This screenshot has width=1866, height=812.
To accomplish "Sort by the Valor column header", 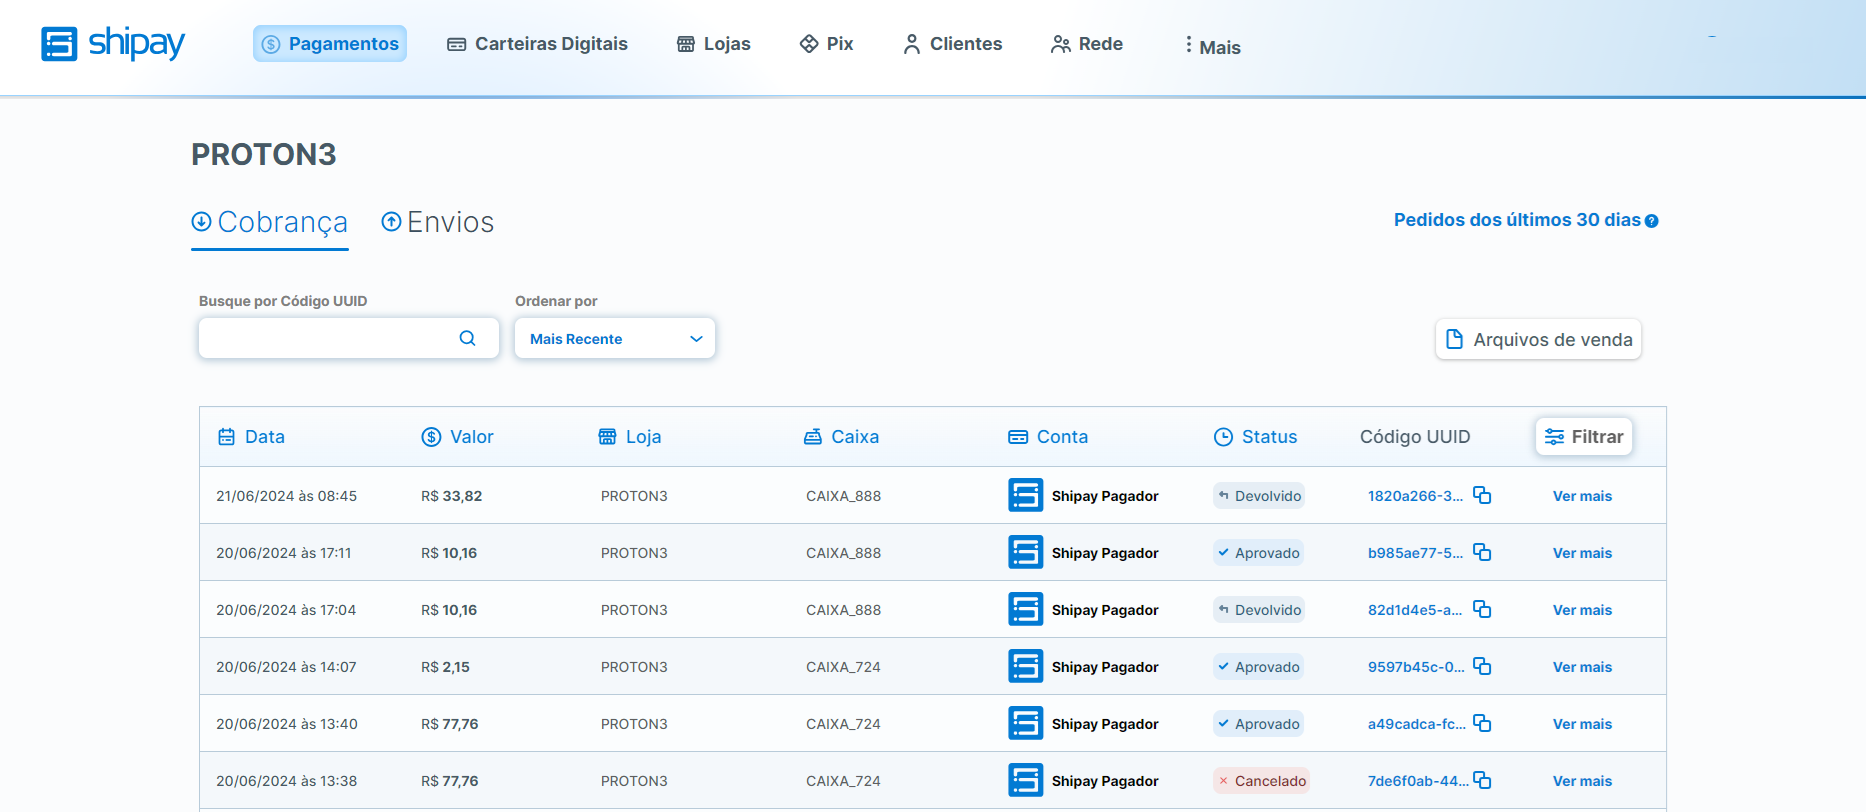I will [x=458, y=437].
